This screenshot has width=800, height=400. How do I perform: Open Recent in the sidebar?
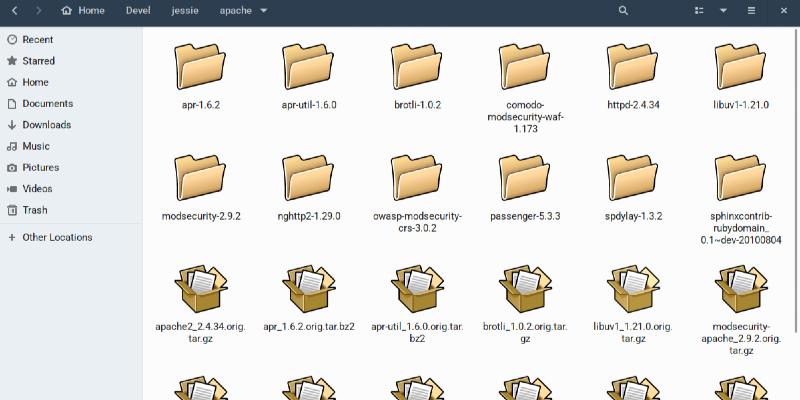(38, 40)
